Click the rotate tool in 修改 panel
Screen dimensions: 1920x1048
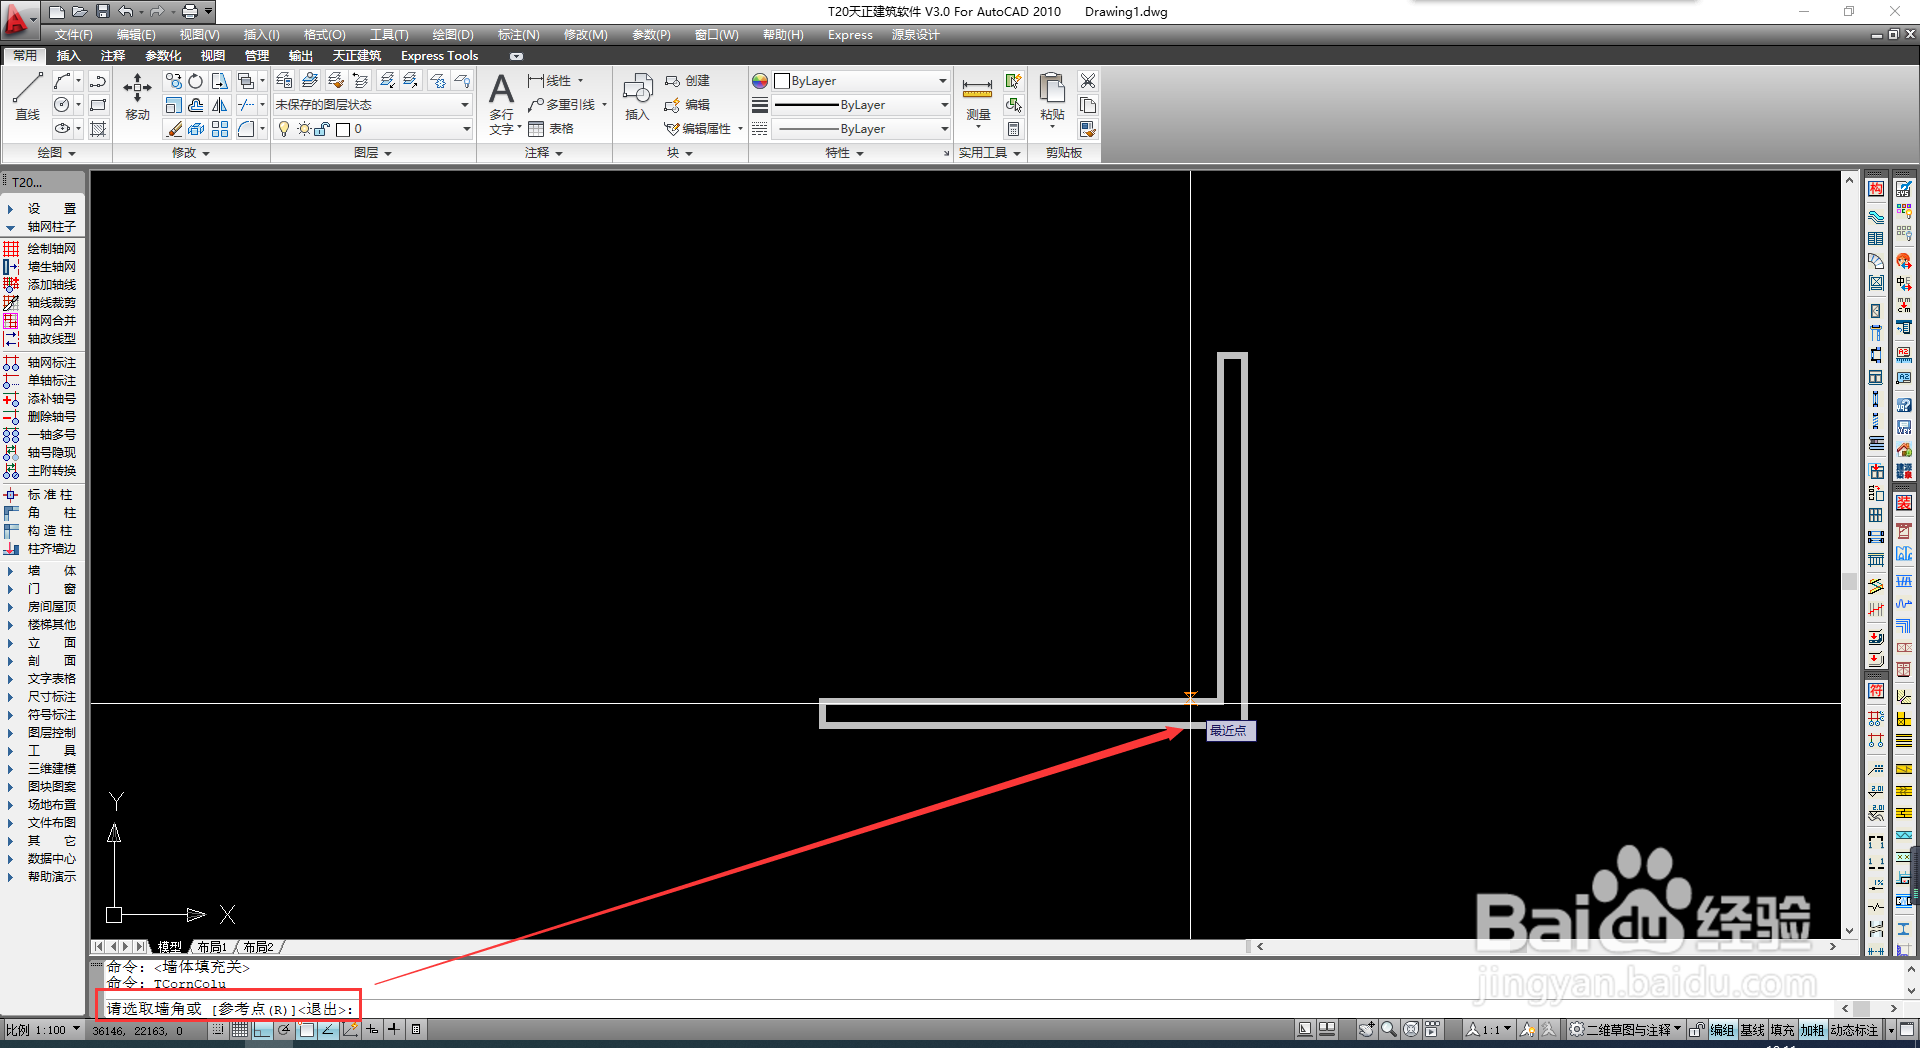[196, 81]
